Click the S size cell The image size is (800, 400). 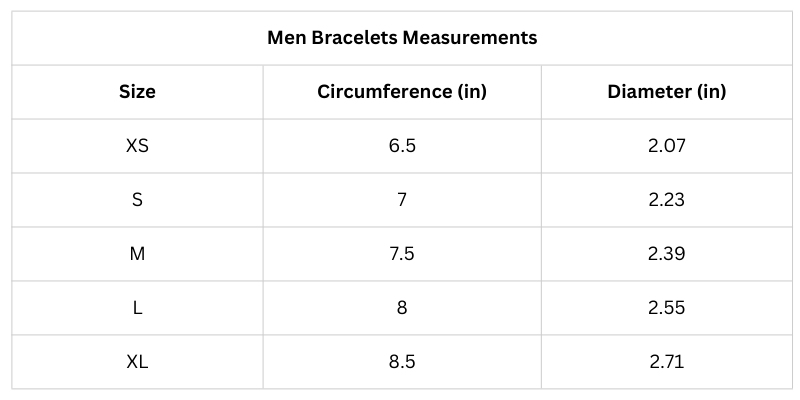(x=137, y=200)
